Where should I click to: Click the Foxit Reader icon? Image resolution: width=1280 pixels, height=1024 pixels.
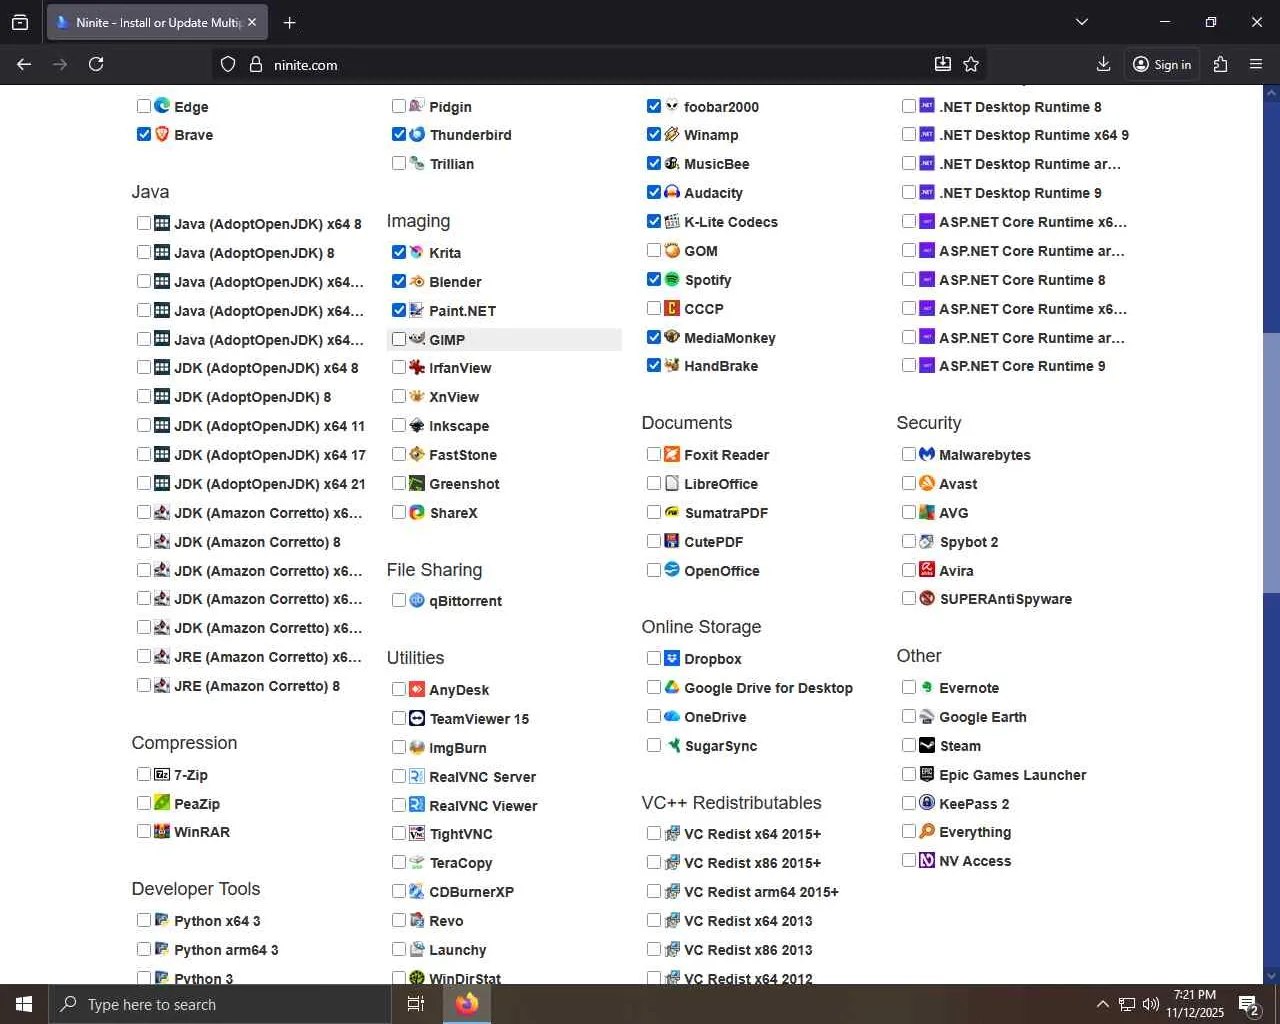(x=672, y=454)
